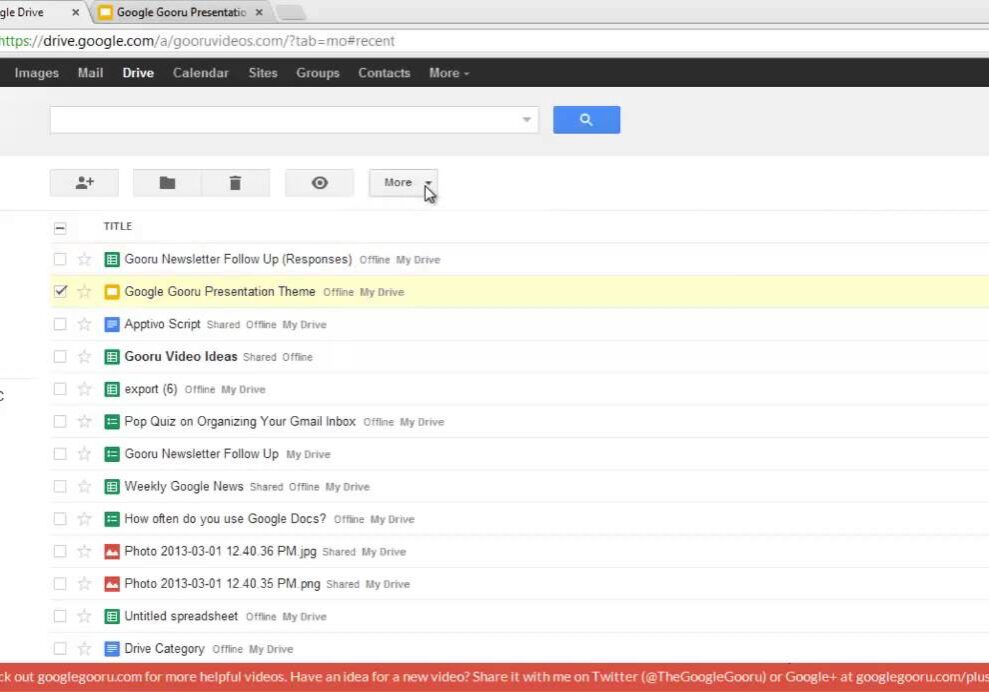Click image icon of Photo 12.40.35 PM.png
Screen dimensions: 989x692
pos(112,584)
